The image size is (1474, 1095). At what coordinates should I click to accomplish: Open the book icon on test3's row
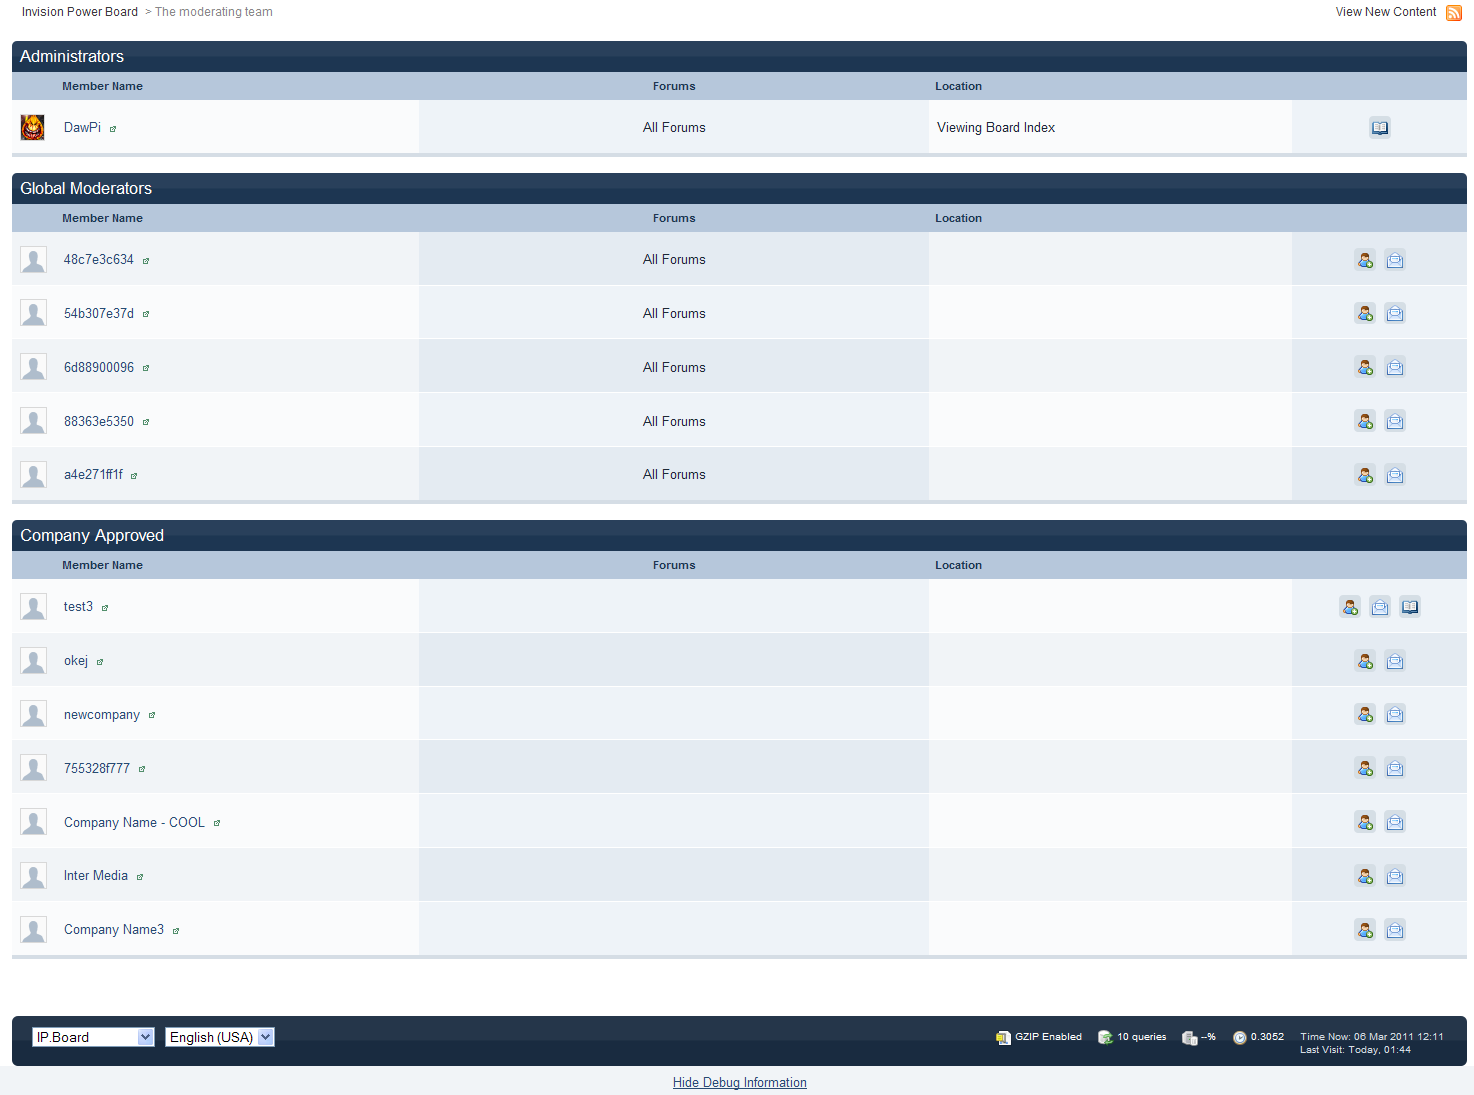tap(1410, 606)
